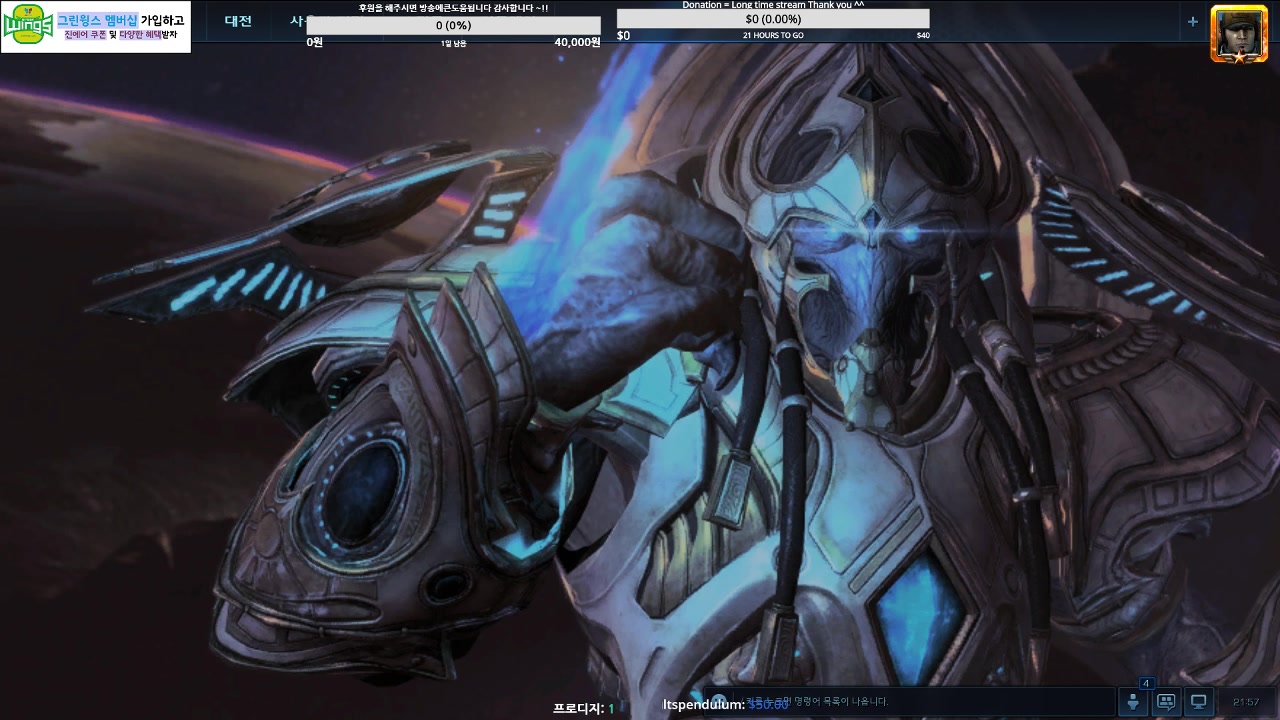Open the chat messages icon

tap(1165, 701)
